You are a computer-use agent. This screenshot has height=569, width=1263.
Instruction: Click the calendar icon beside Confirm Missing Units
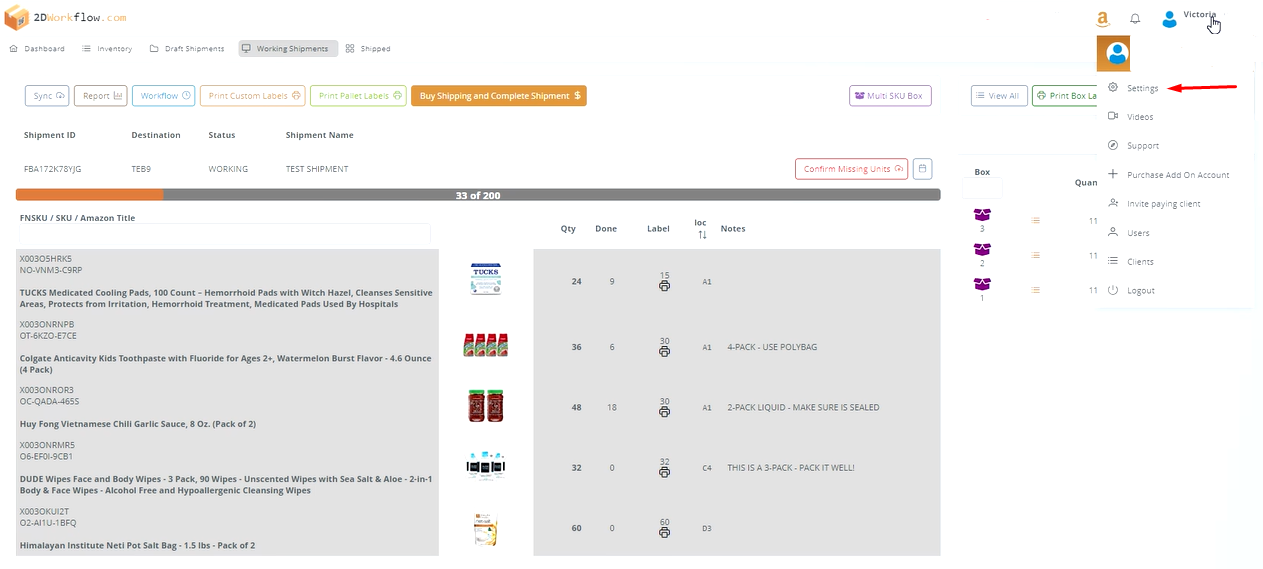point(923,169)
